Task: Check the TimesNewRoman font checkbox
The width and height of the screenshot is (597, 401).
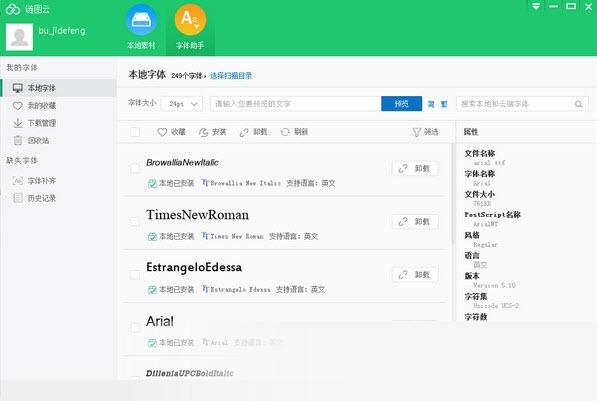Action: 135,221
